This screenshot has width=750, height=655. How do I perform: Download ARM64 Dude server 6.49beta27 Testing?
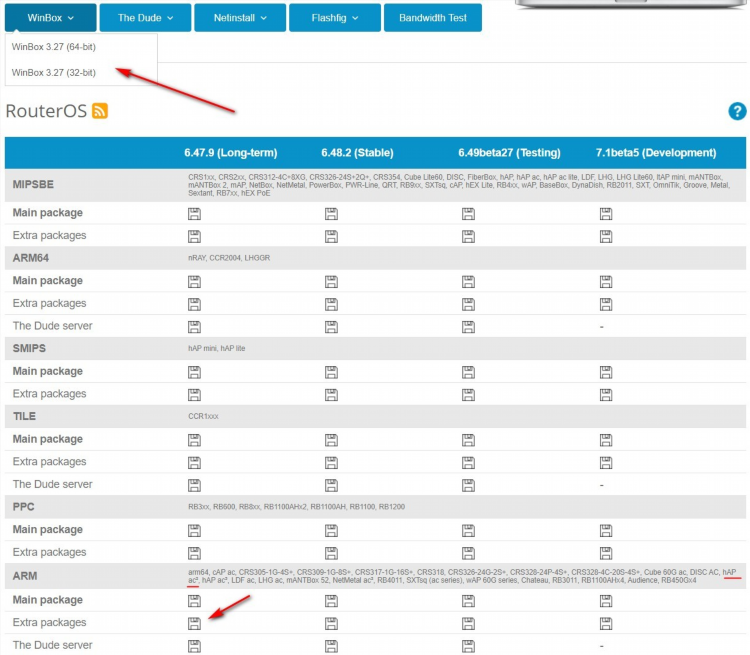pos(468,327)
